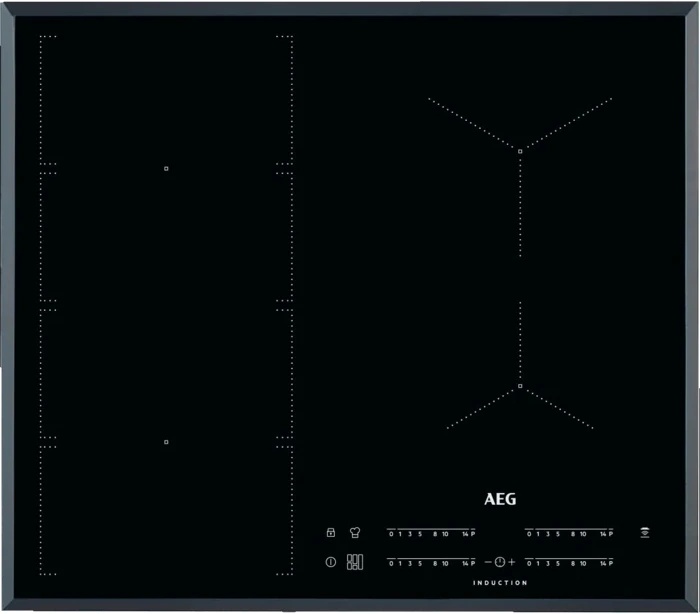The width and height of the screenshot is (700, 614).
Task: Tap the chef hat function icon
Action: point(354,532)
